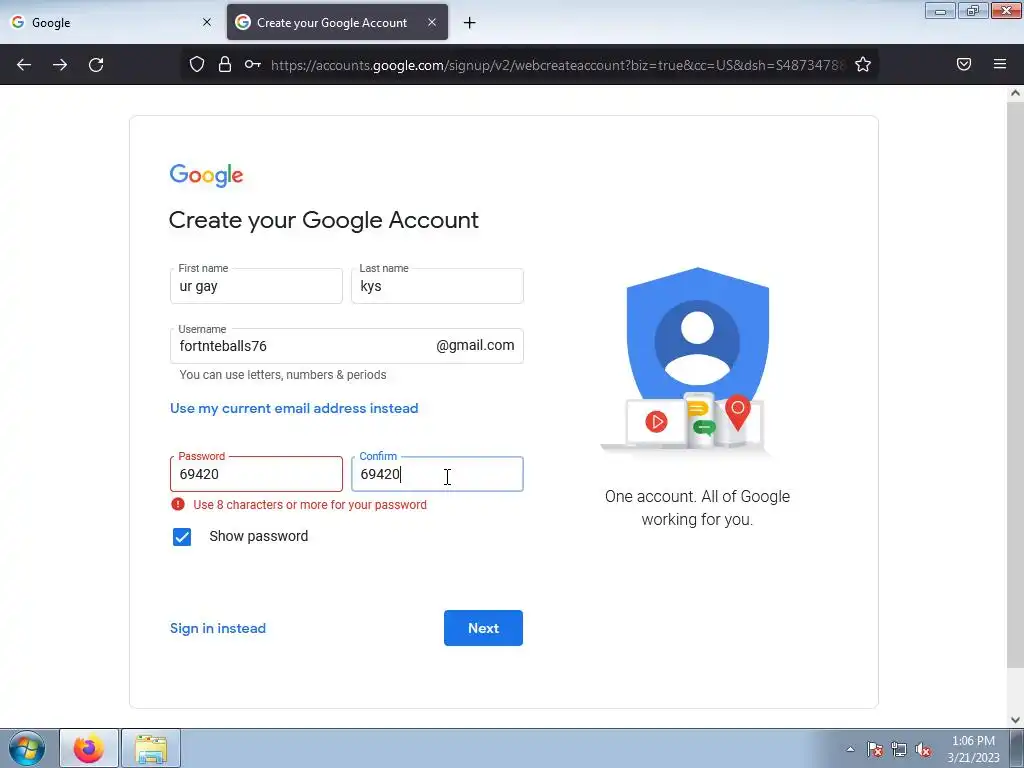
Task: Bookmark this page with the star icon
Action: pos(863,64)
